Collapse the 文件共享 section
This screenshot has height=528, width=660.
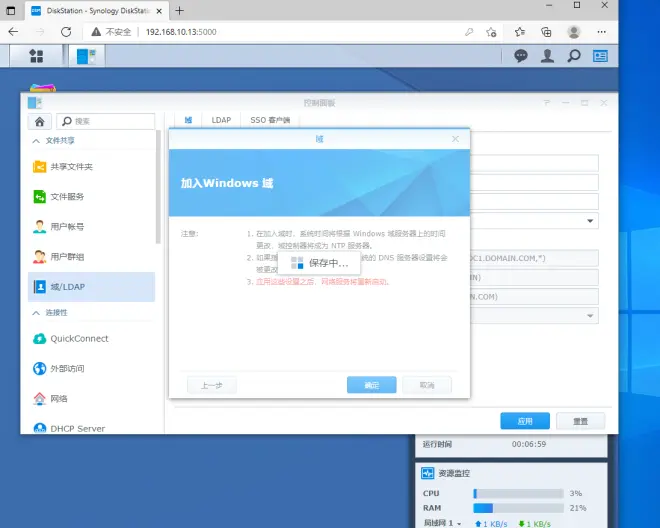coord(38,141)
